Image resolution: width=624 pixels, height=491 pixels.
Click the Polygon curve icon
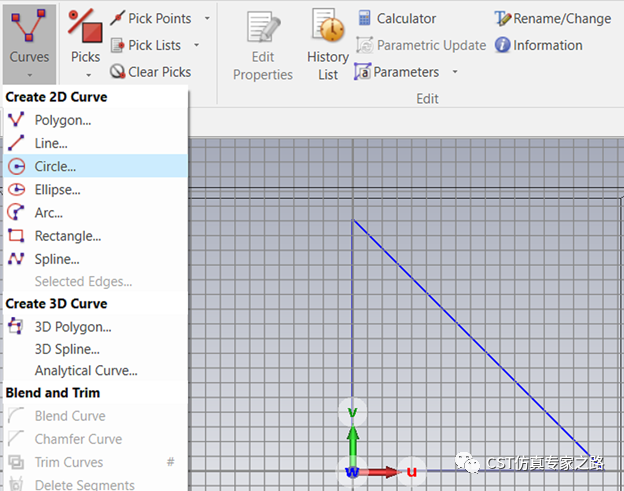click(16, 119)
